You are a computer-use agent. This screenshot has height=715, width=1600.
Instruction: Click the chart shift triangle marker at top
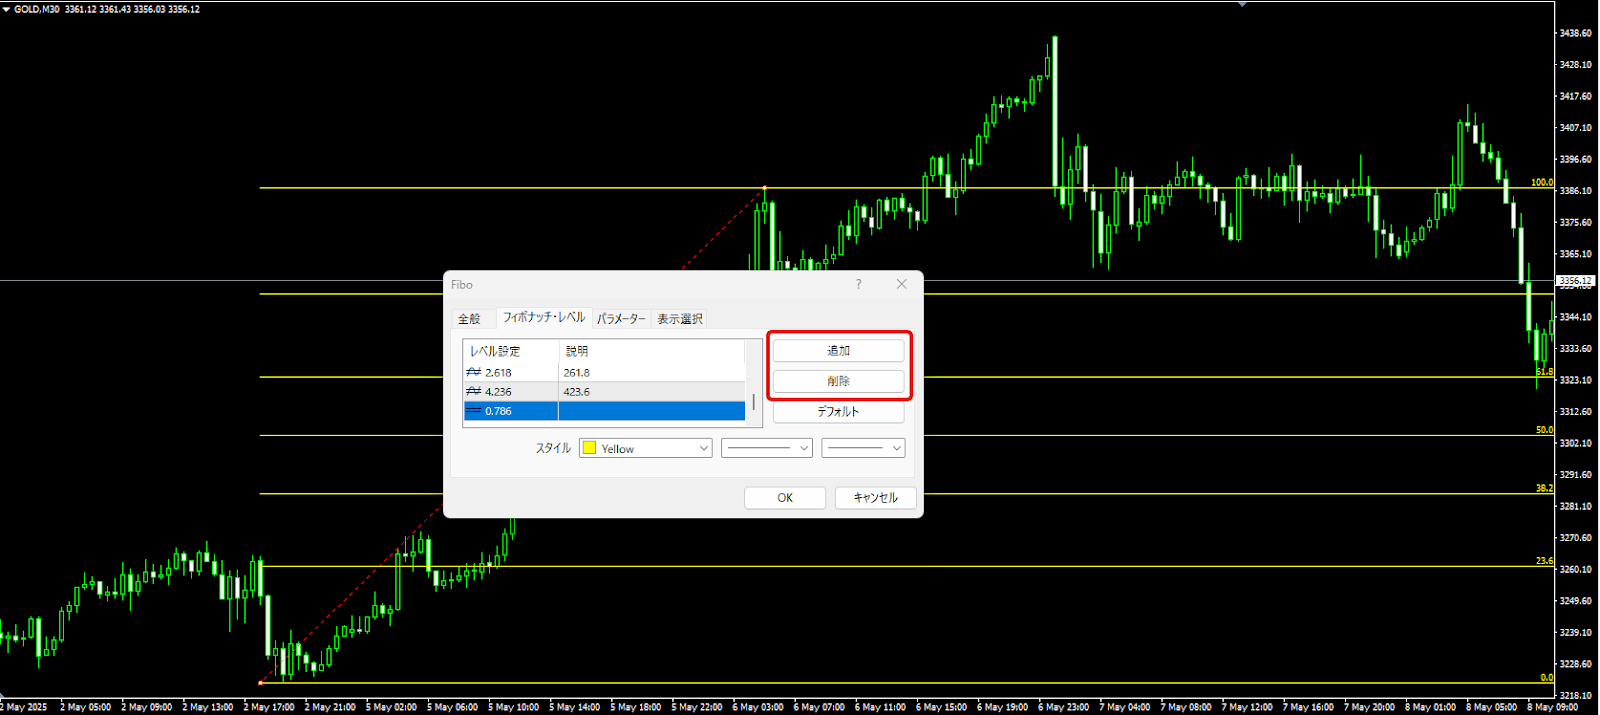[x=1242, y=4]
